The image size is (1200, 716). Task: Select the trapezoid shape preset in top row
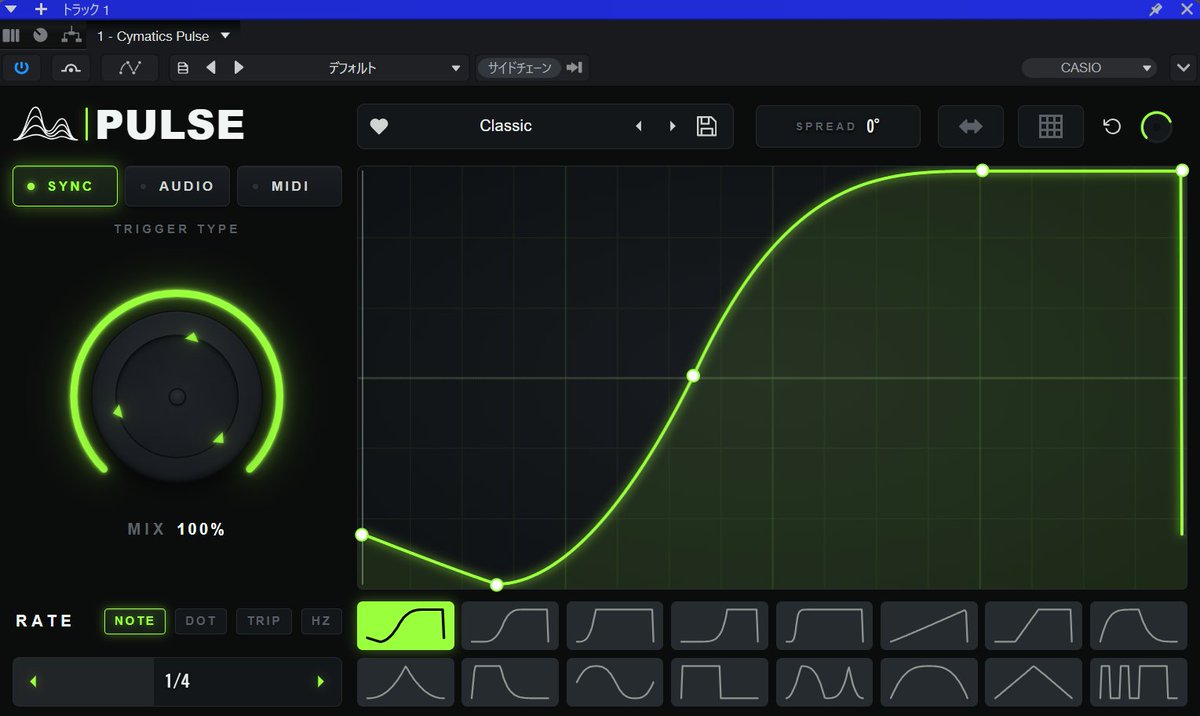(x=1034, y=626)
